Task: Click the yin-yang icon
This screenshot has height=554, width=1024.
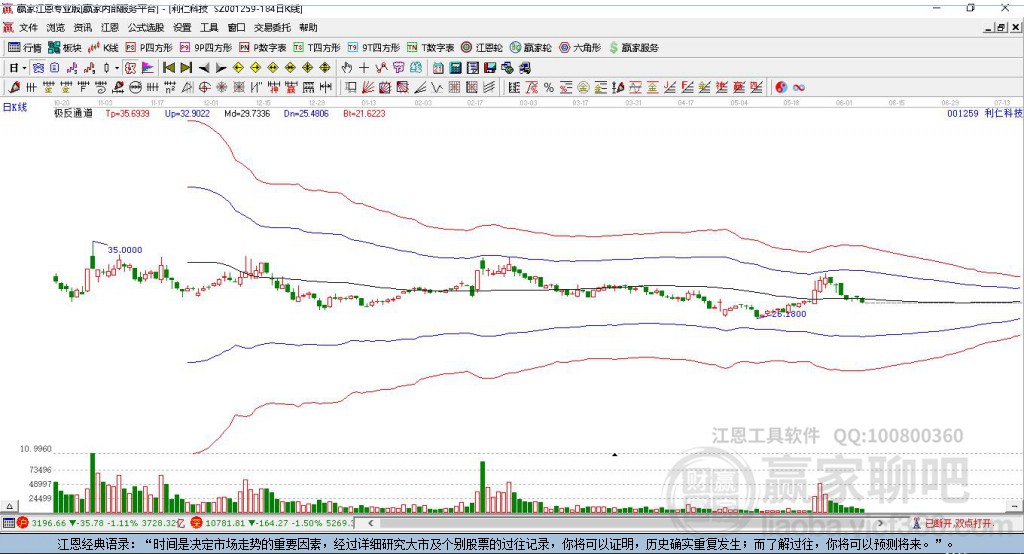Action: 781,88
